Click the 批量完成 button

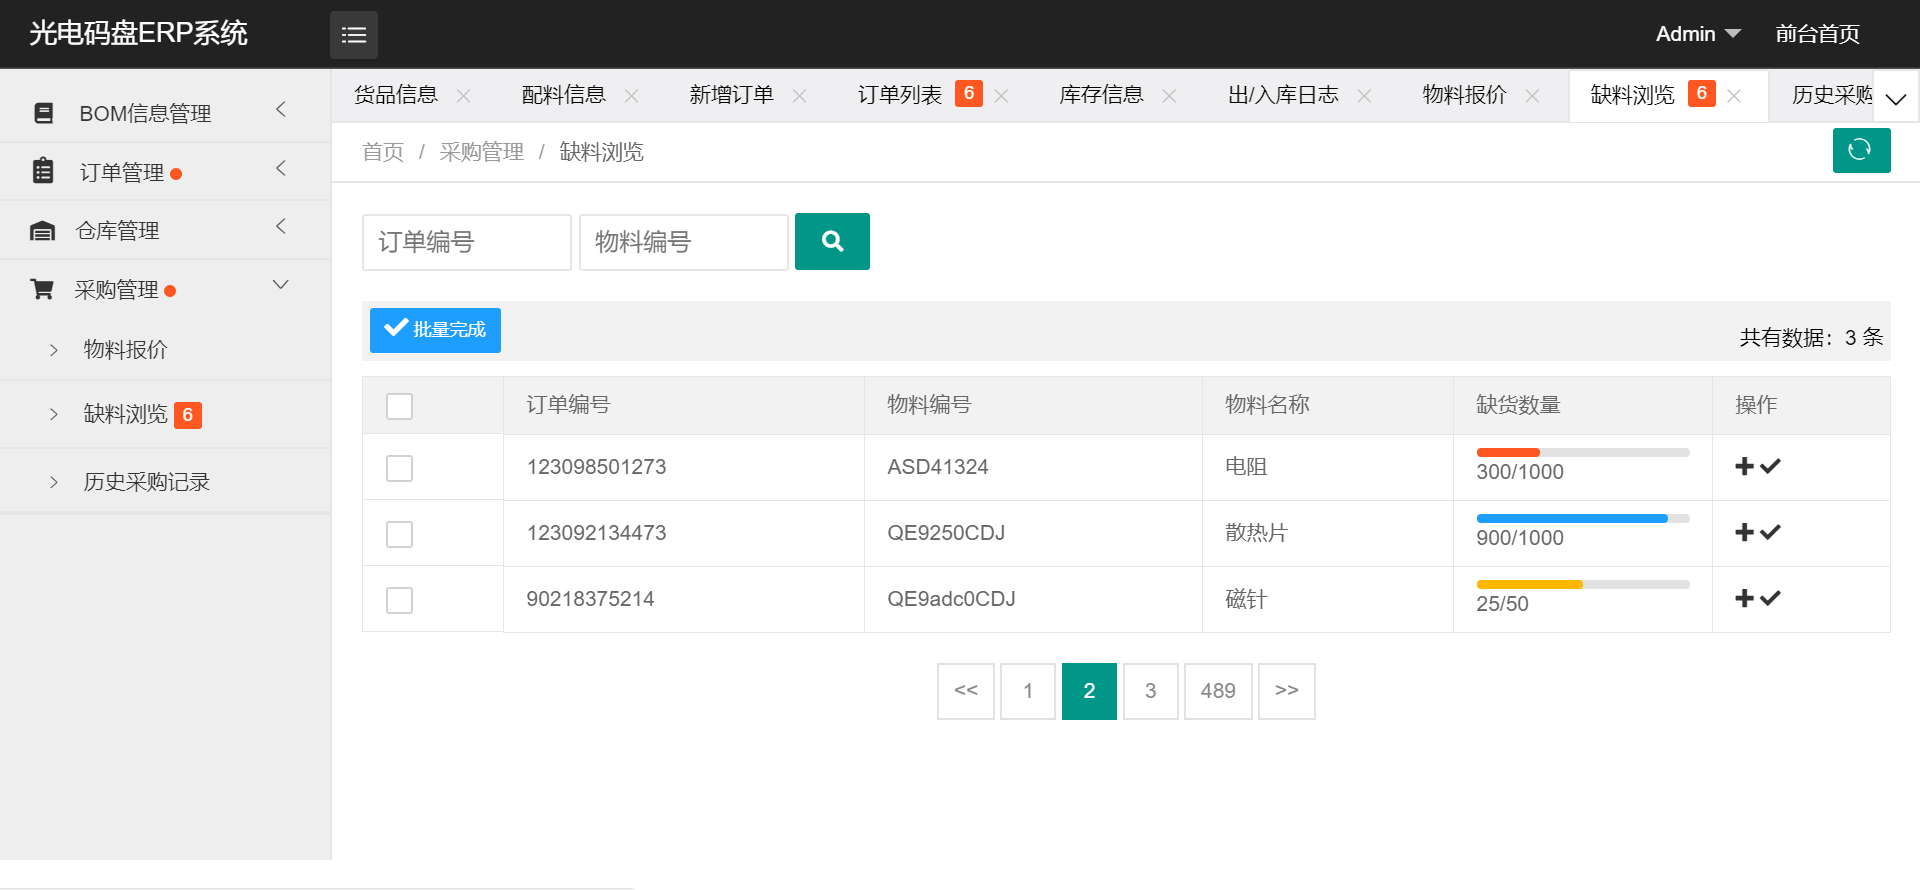(x=435, y=330)
